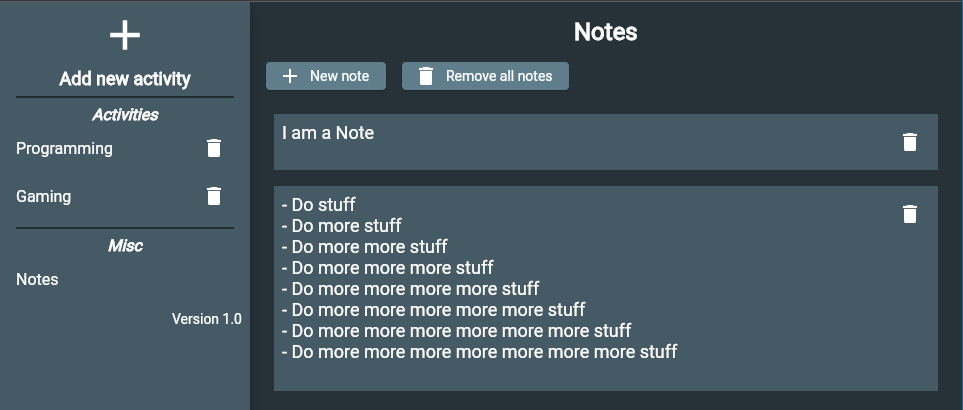Remove the 'I am a Note' note via trash icon
This screenshot has width=963, height=410.
point(910,142)
